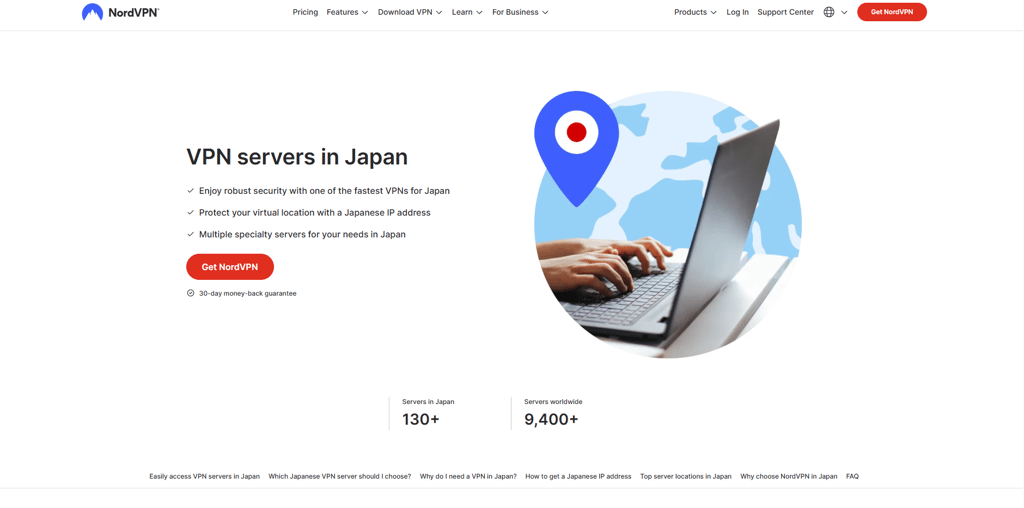Screen dimensions: 1024x508
Task: Click the 'Servers in Japan' label
Action: tap(428, 402)
